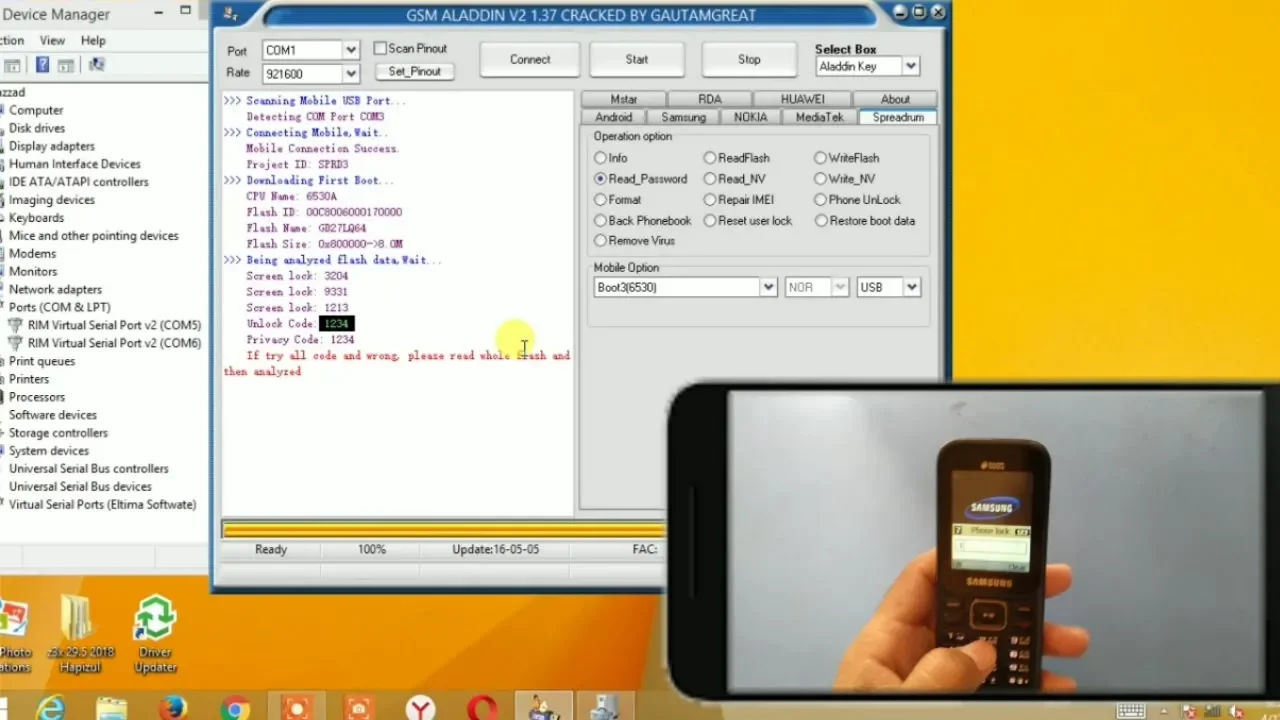This screenshot has width=1280, height=720.
Task: Switch to Device Manager taskbar icon
Action: coord(606,707)
